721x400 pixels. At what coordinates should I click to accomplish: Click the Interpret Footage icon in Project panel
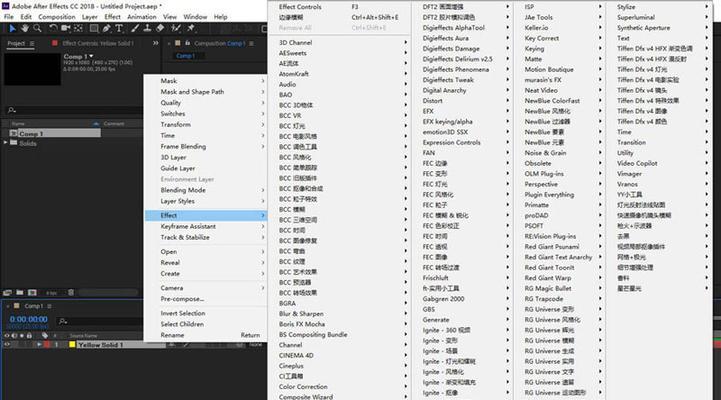7,292
